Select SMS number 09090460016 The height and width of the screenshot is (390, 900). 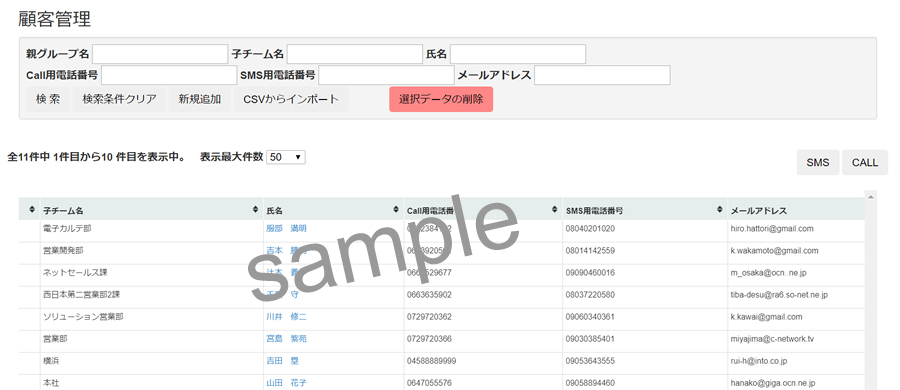590,273
